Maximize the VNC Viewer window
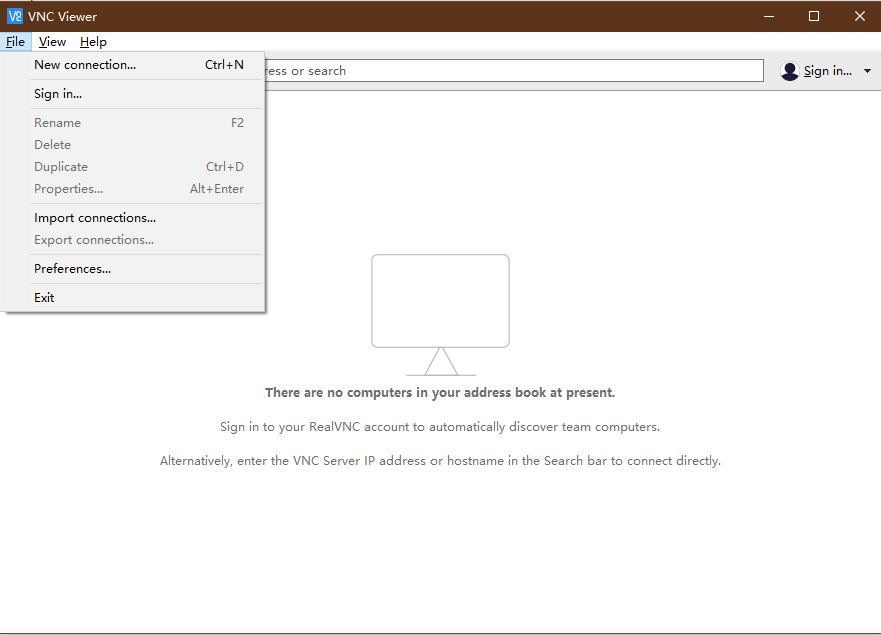 click(x=814, y=16)
